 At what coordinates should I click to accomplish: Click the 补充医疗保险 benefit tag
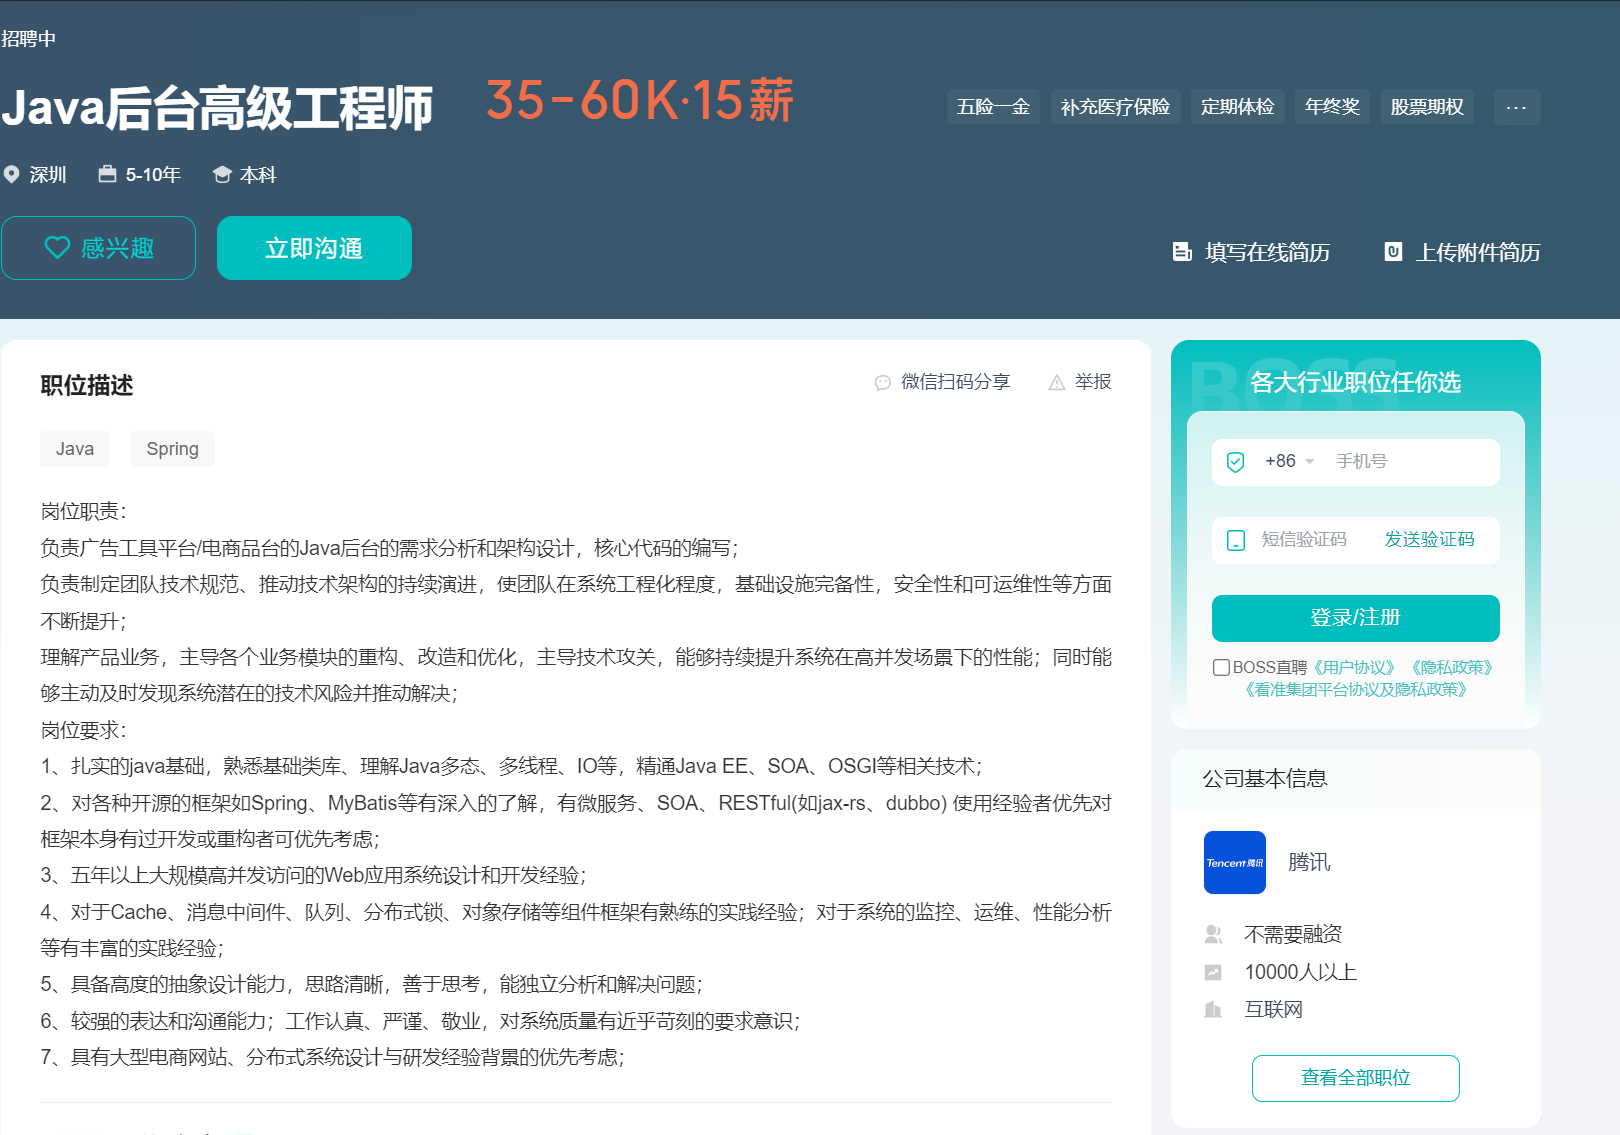[1115, 107]
